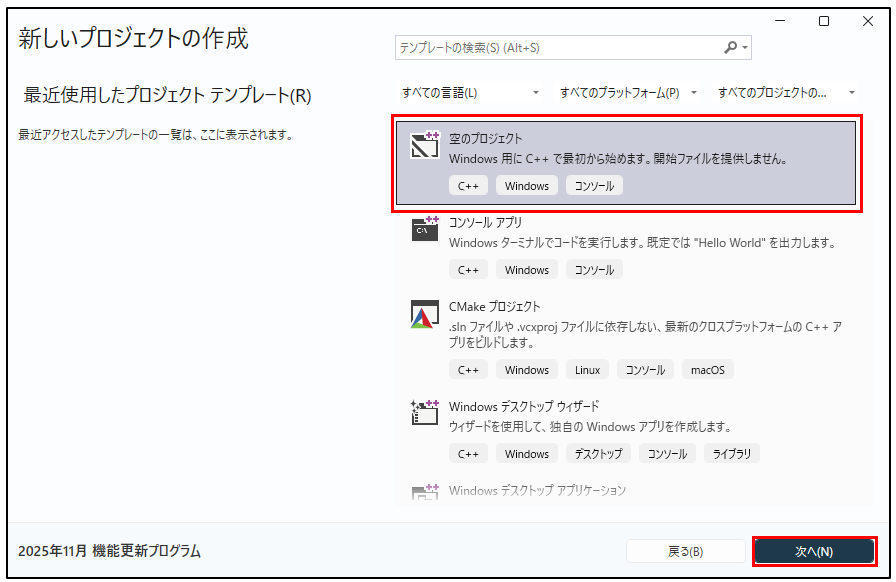Click the search magnifier icon

point(731,47)
